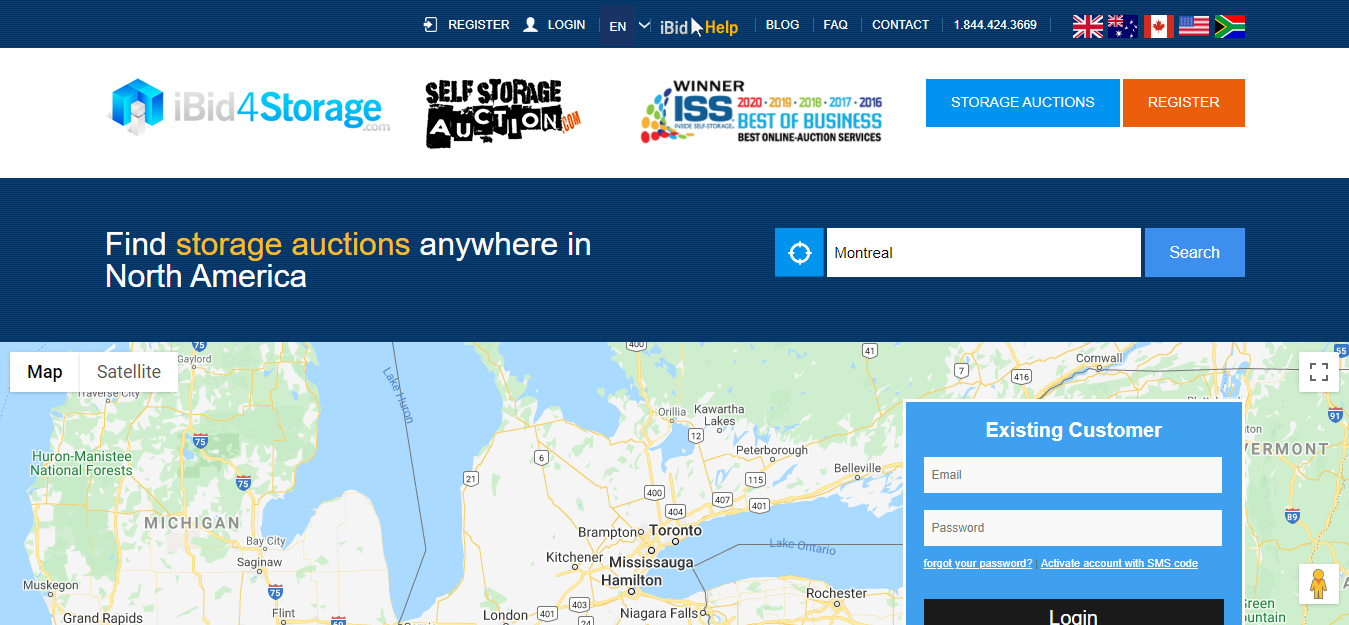Follow the forgot your password link
The image size is (1349, 625).
(977, 564)
